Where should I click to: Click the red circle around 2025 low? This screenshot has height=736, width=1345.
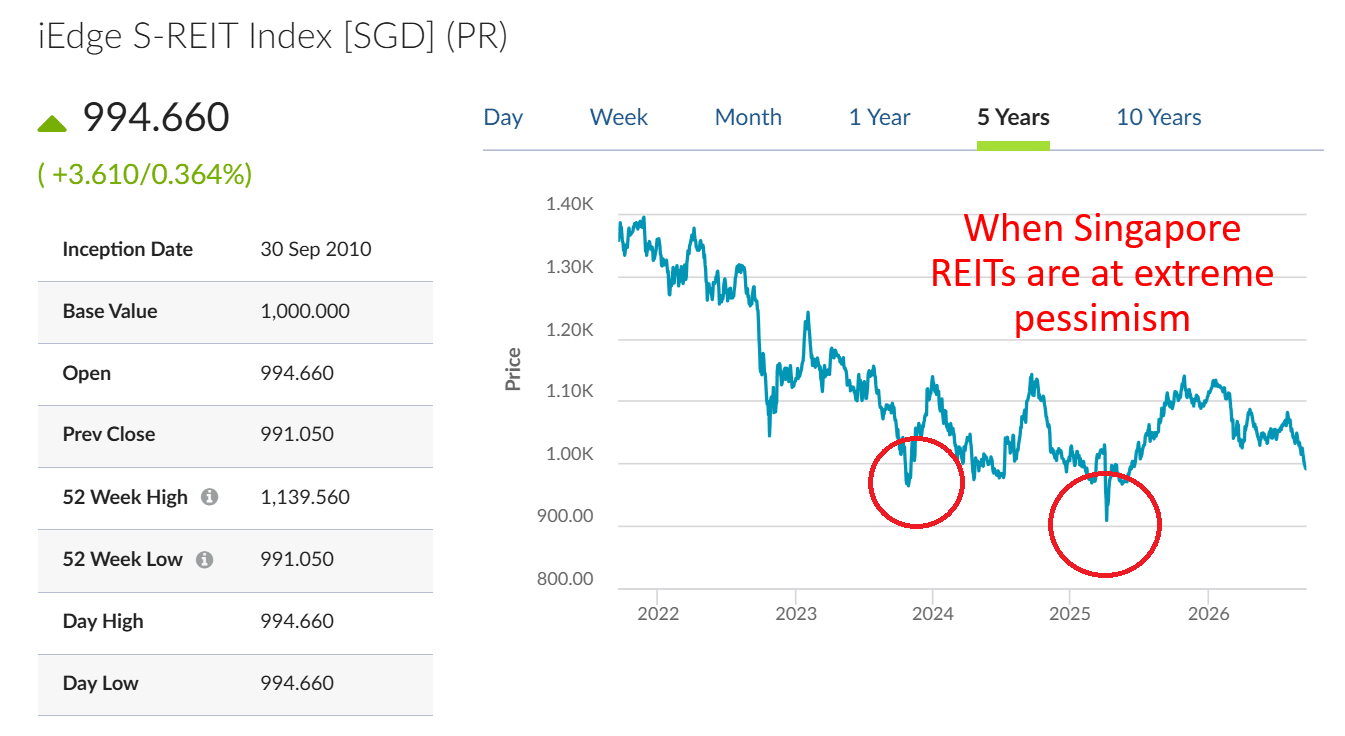click(1104, 523)
